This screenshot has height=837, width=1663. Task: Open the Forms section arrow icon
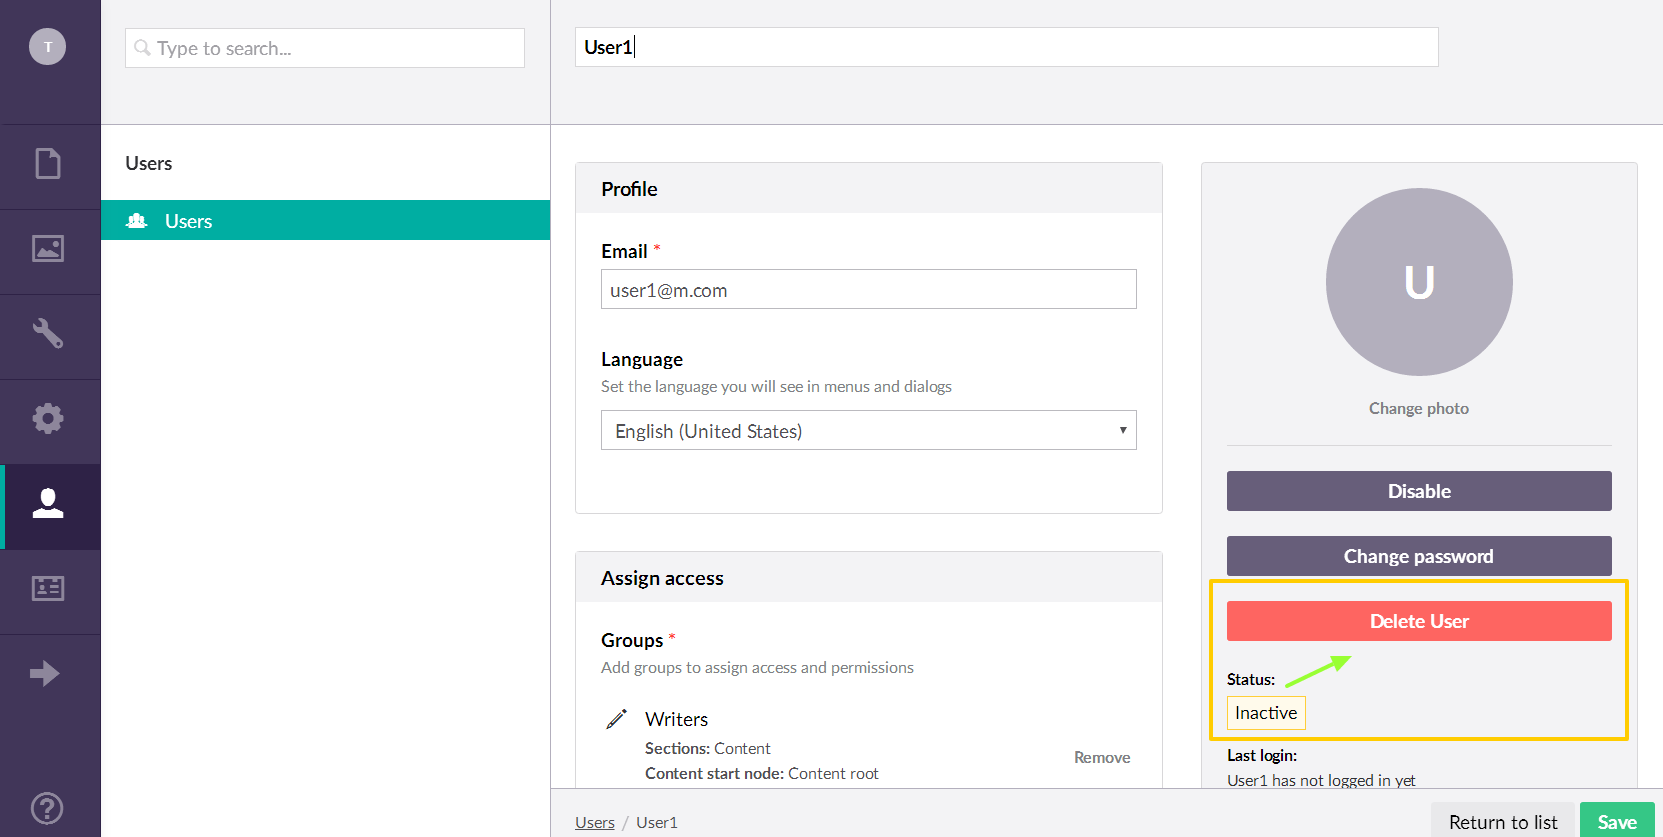tap(46, 673)
